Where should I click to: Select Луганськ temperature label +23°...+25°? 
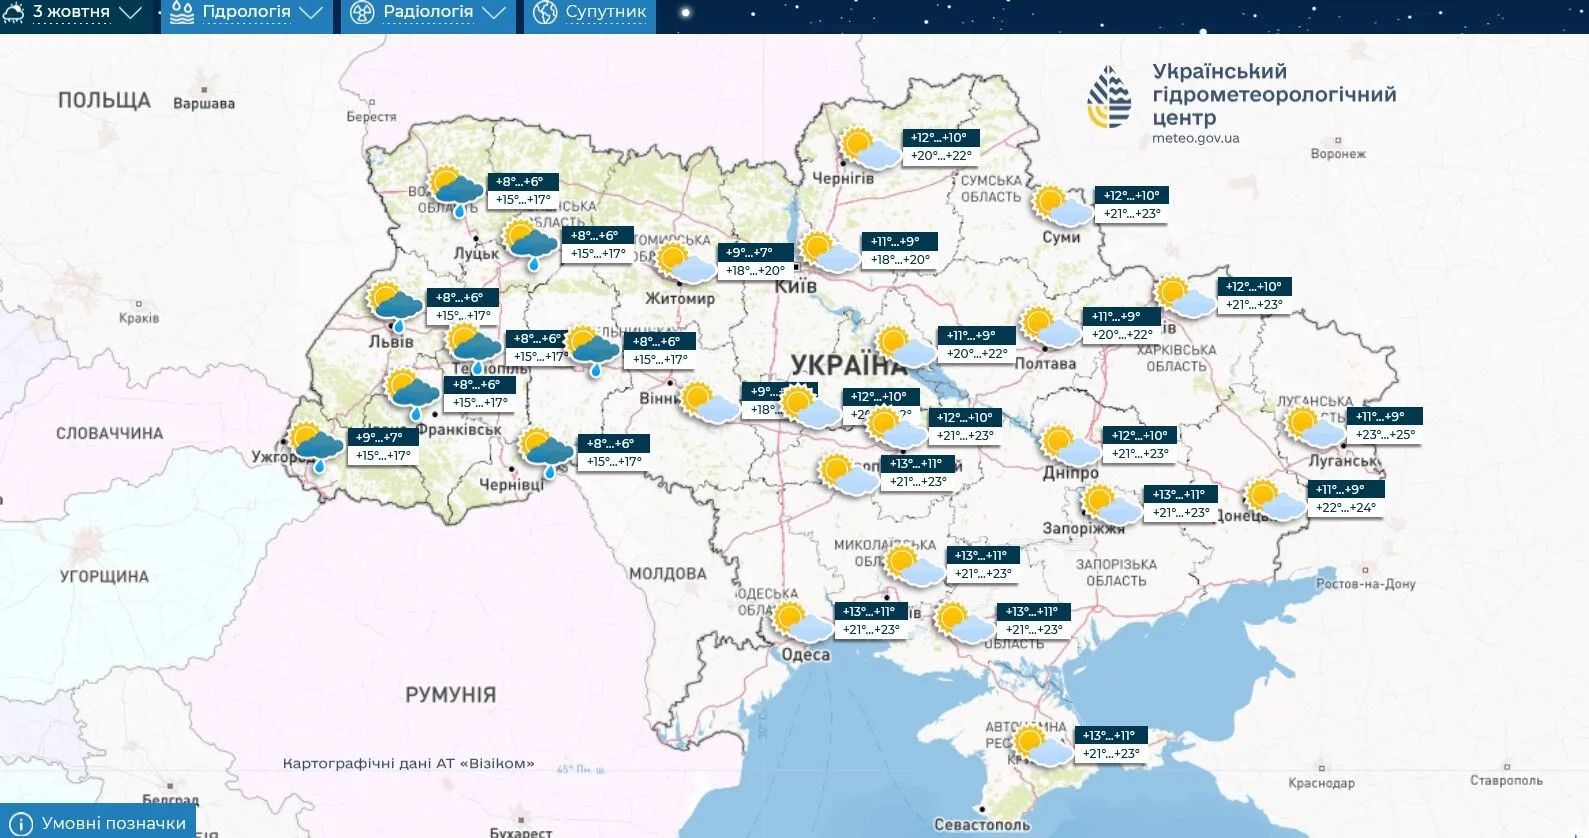[1385, 435]
